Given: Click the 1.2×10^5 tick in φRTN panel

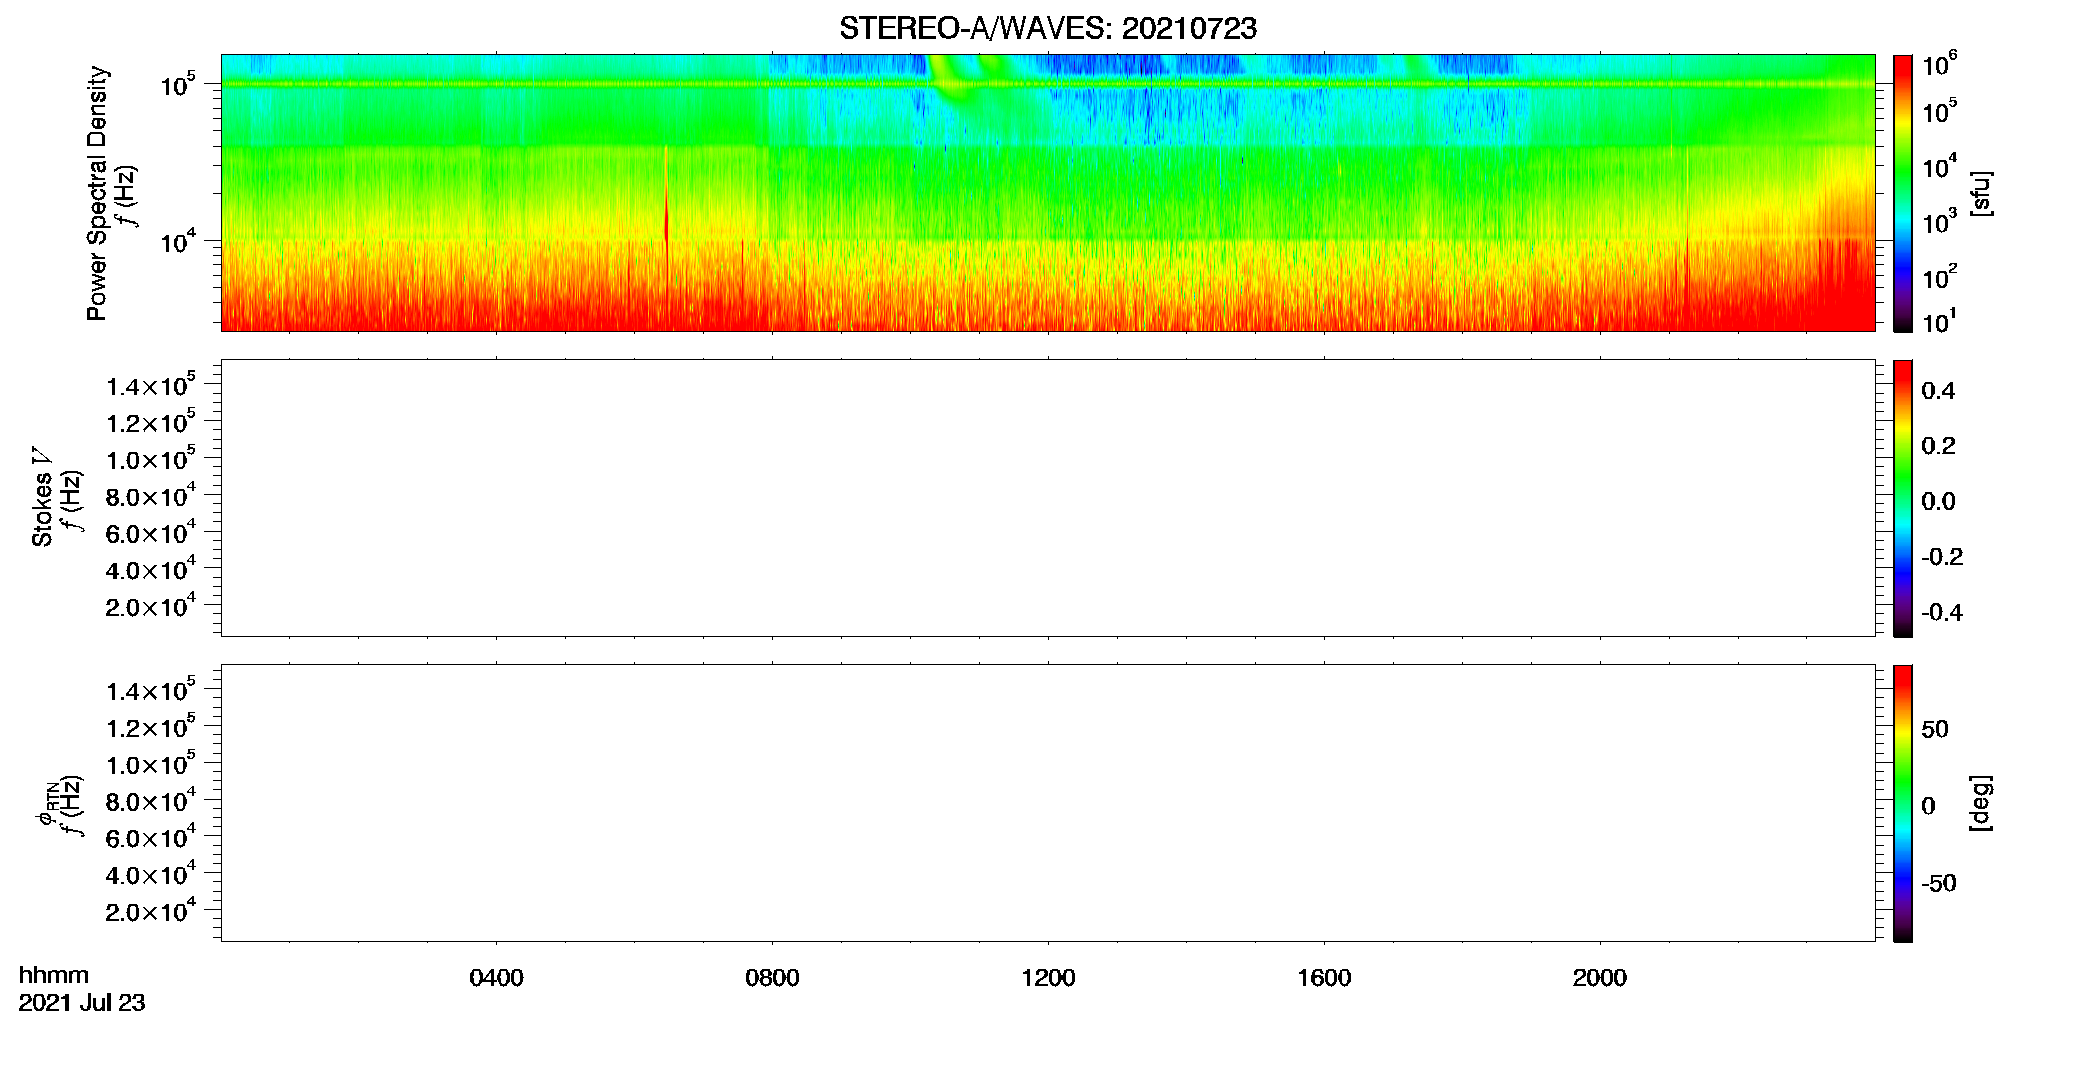Looking at the screenshot, I should (x=151, y=726).
